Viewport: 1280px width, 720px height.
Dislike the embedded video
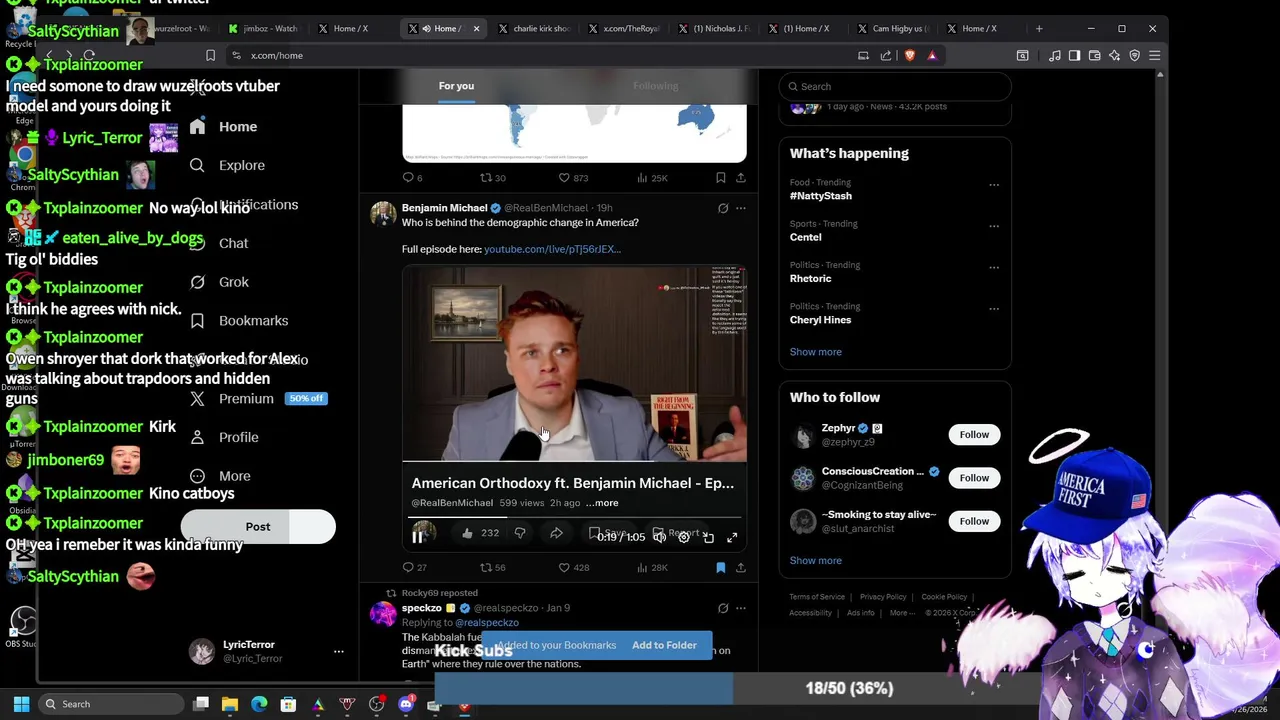click(x=520, y=534)
